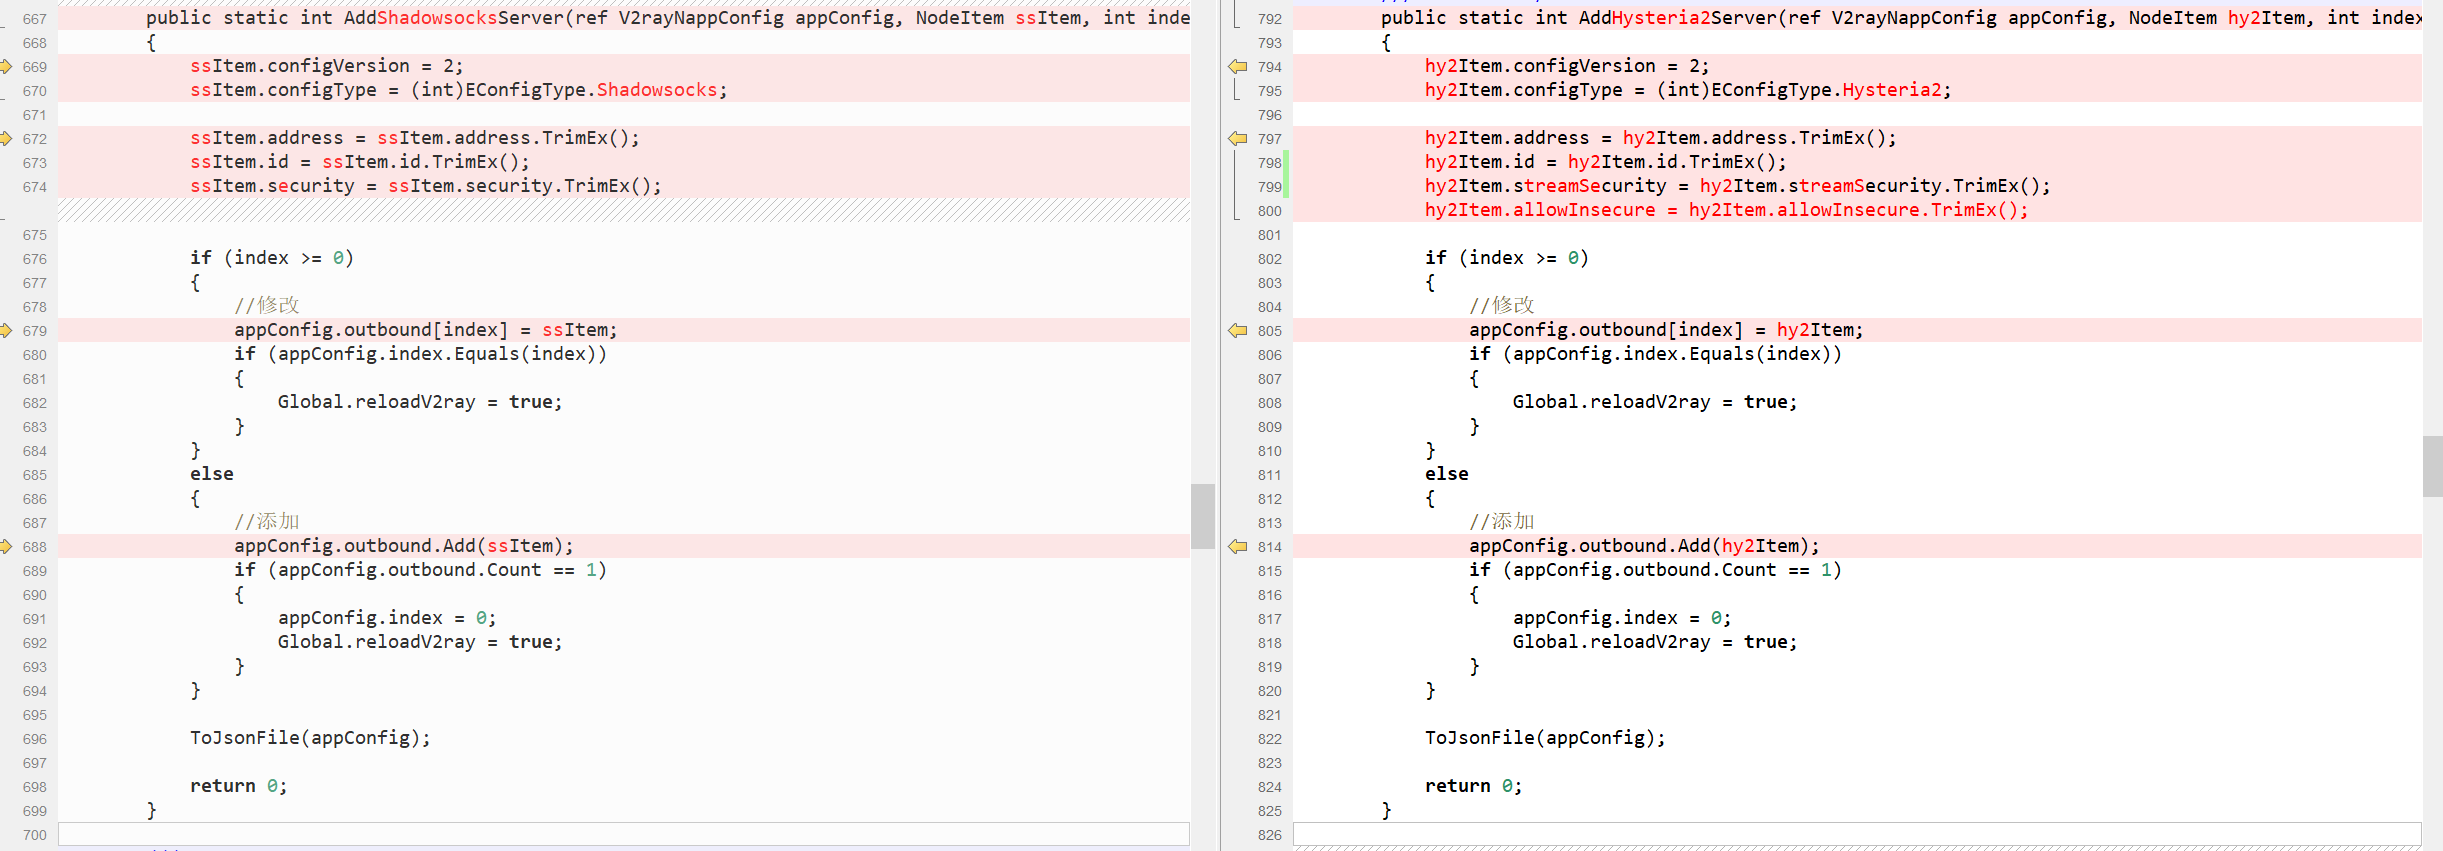
Task: Click line number 792 in right gutter
Action: tap(1269, 19)
